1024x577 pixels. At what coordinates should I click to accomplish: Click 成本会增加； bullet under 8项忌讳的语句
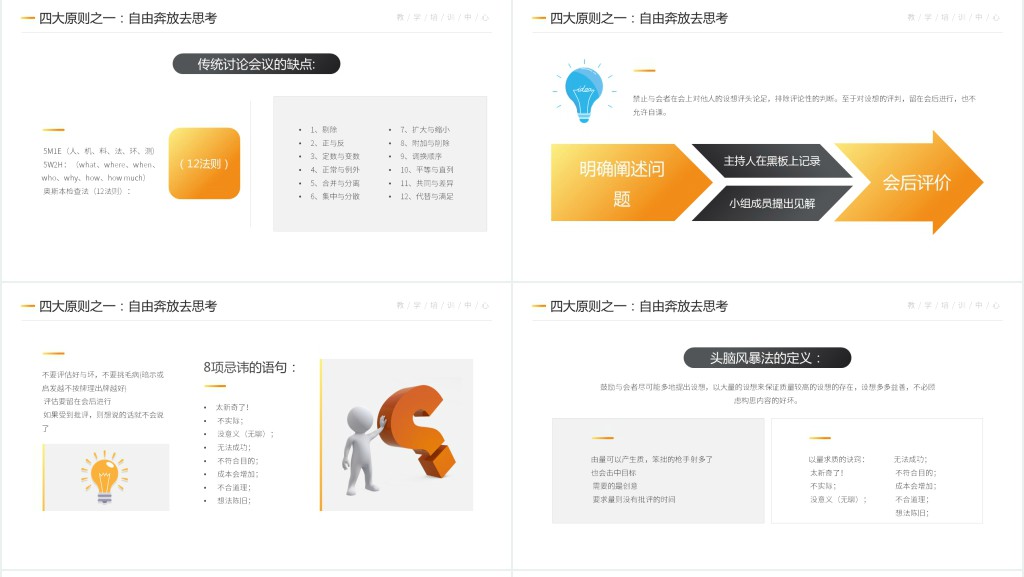pos(238,475)
